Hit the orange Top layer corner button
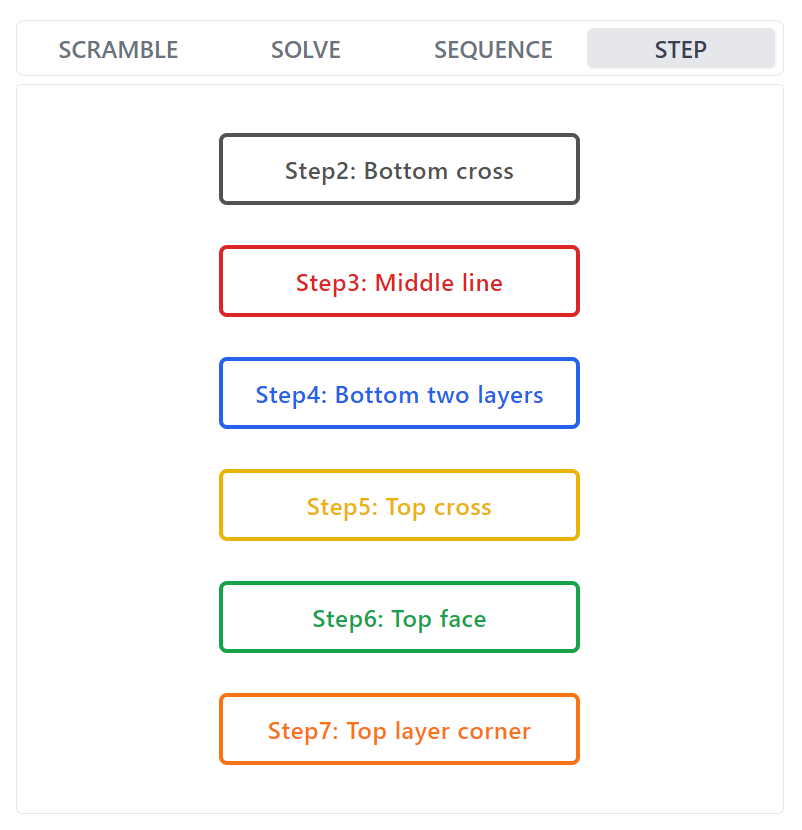Viewport: 802px width, 830px height. point(399,730)
